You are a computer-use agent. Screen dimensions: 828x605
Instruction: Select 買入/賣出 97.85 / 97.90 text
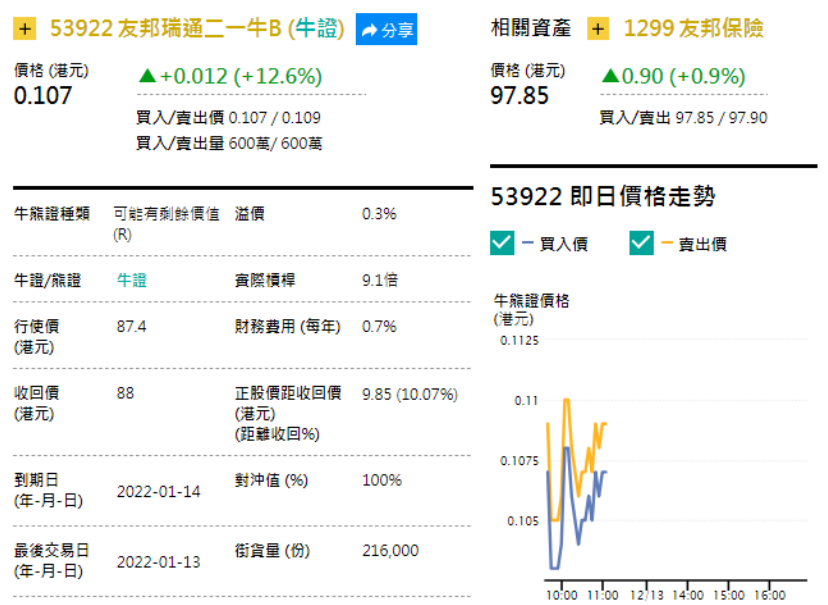point(683,117)
